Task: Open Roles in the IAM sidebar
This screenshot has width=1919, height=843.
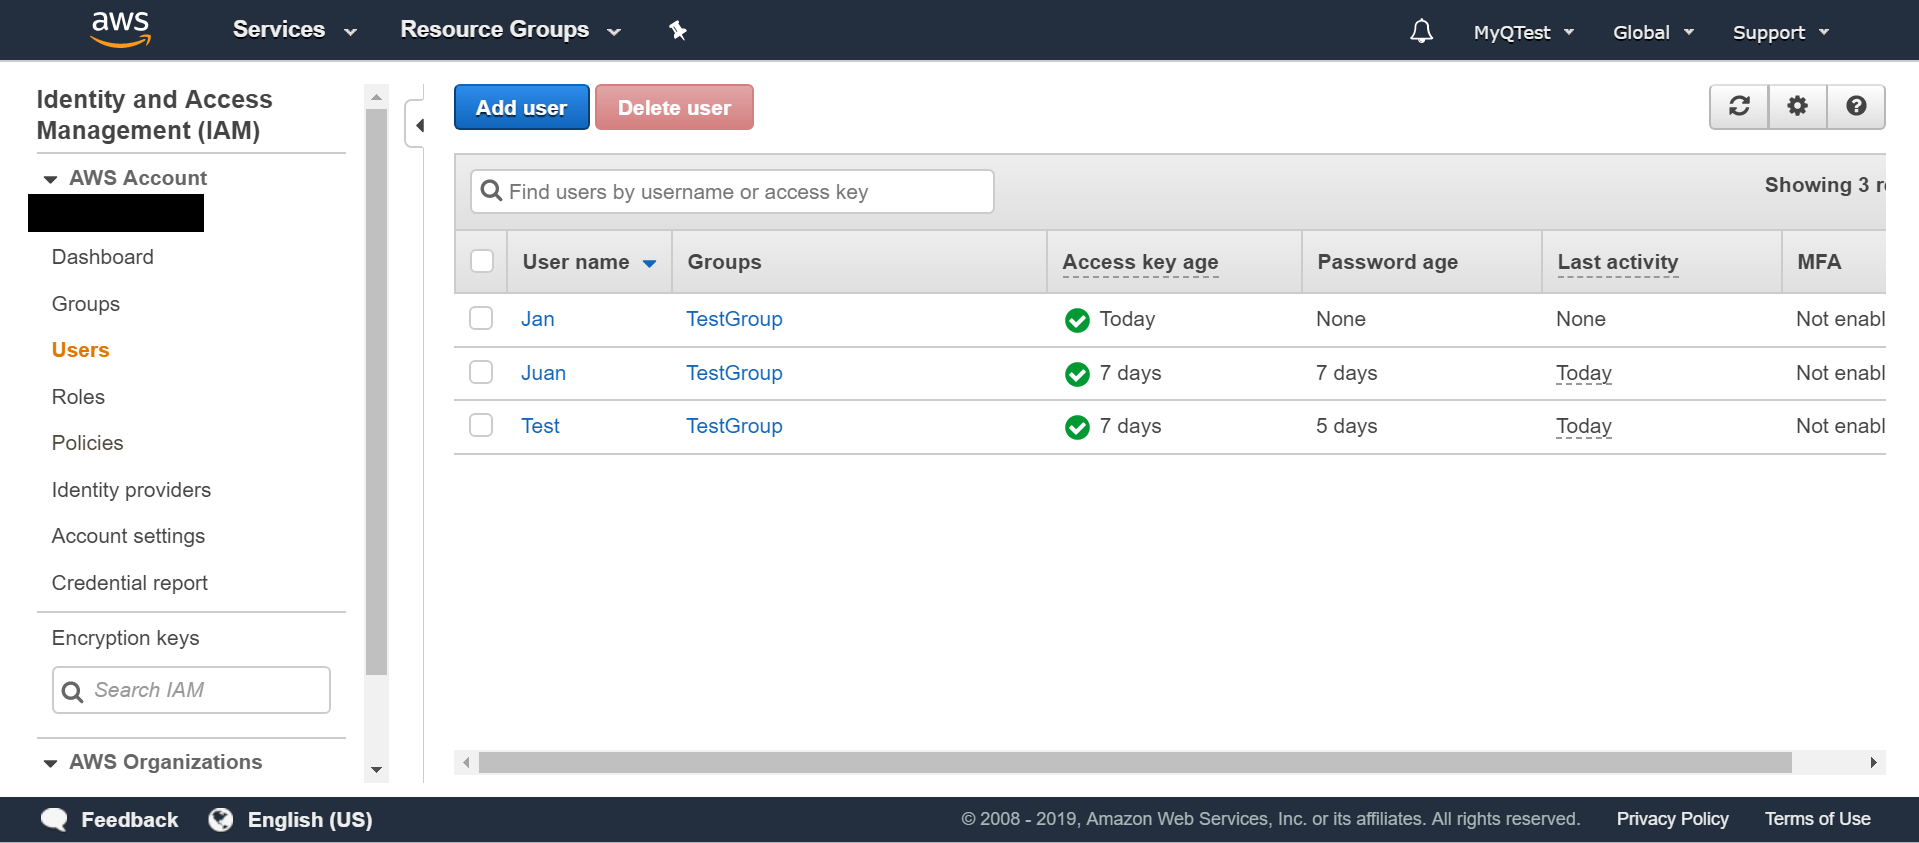Action: 78,397
